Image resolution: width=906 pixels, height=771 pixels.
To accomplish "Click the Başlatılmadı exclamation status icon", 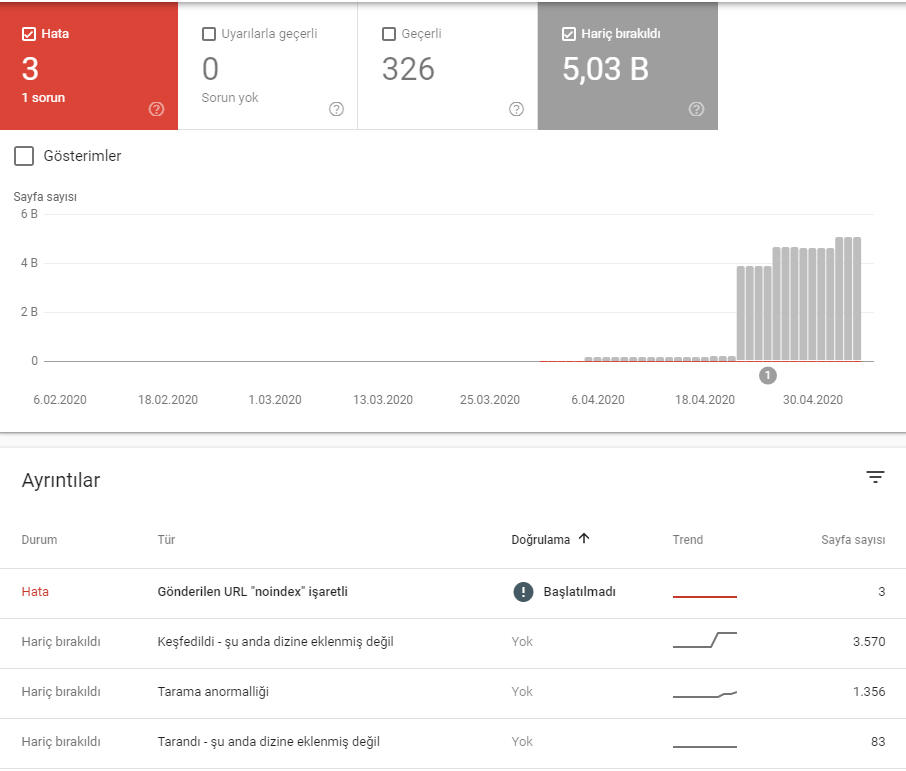I will [x=523, y=592].
